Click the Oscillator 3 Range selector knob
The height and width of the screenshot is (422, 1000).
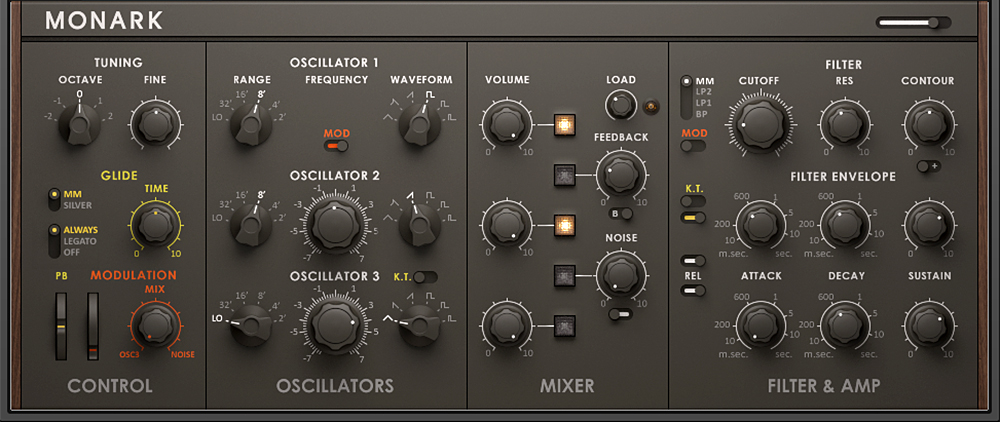(x=249, y=324)
